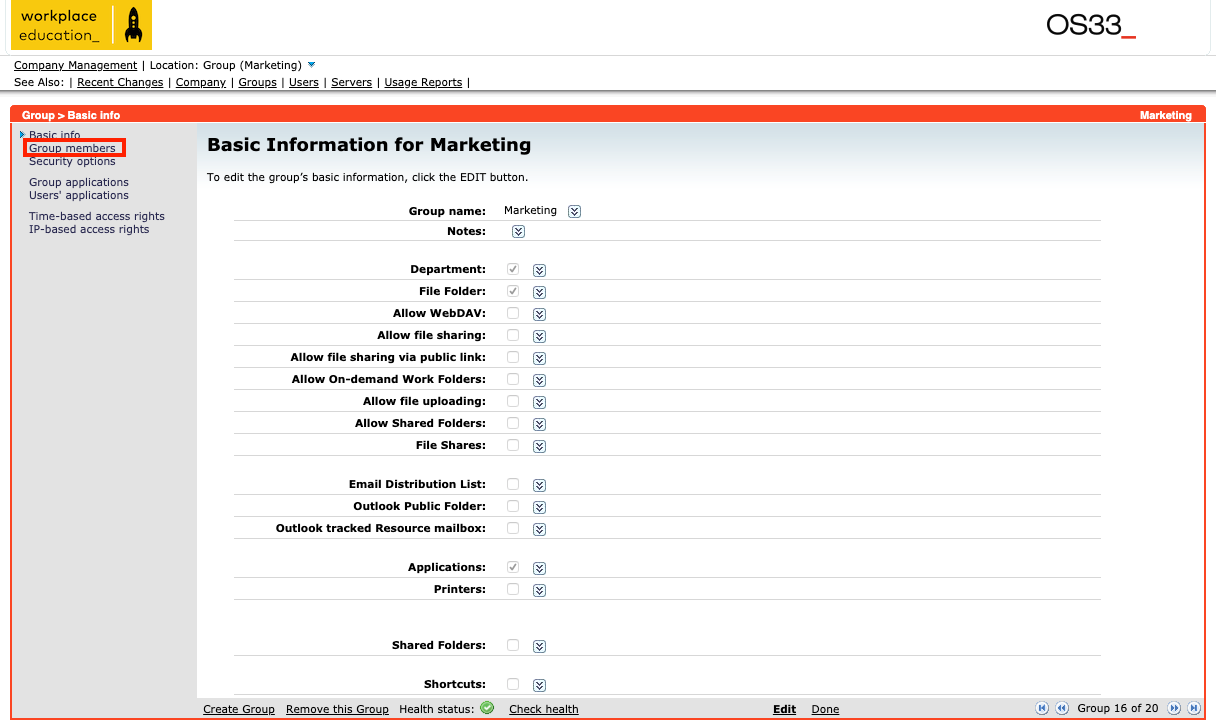Toggle the Allow WebDAV checkbox
This screenshot has width=1216, height=725.
point(513,313)
